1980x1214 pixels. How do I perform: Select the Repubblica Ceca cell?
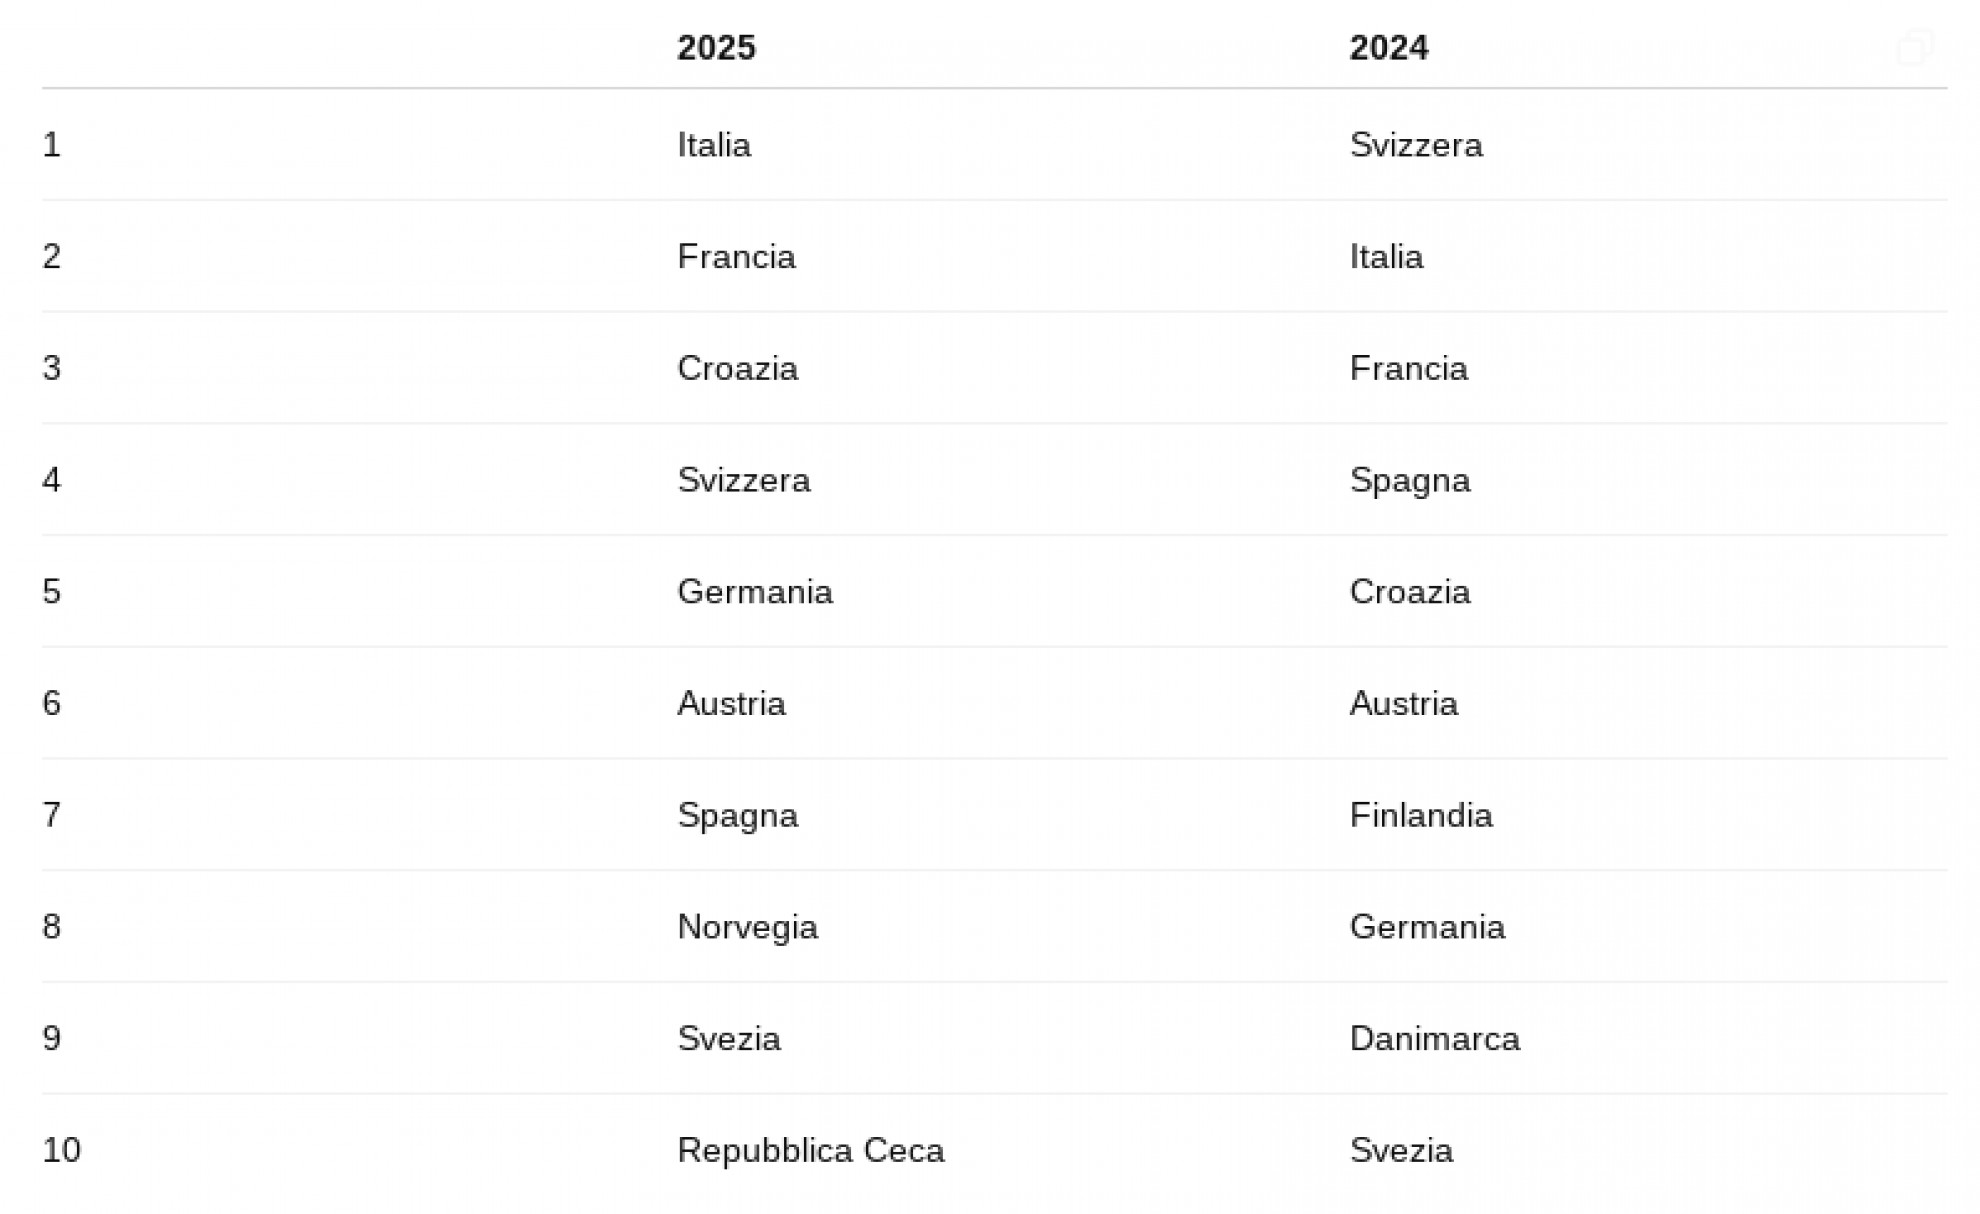(810, 1151)
